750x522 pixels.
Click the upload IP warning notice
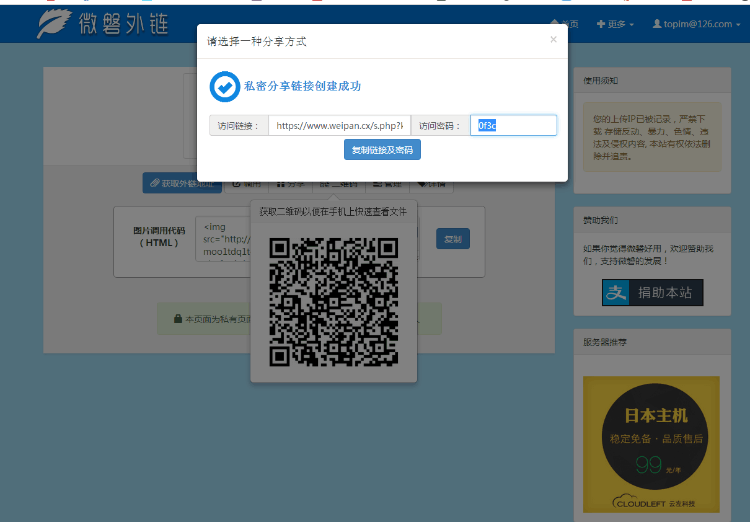[652, 137]
